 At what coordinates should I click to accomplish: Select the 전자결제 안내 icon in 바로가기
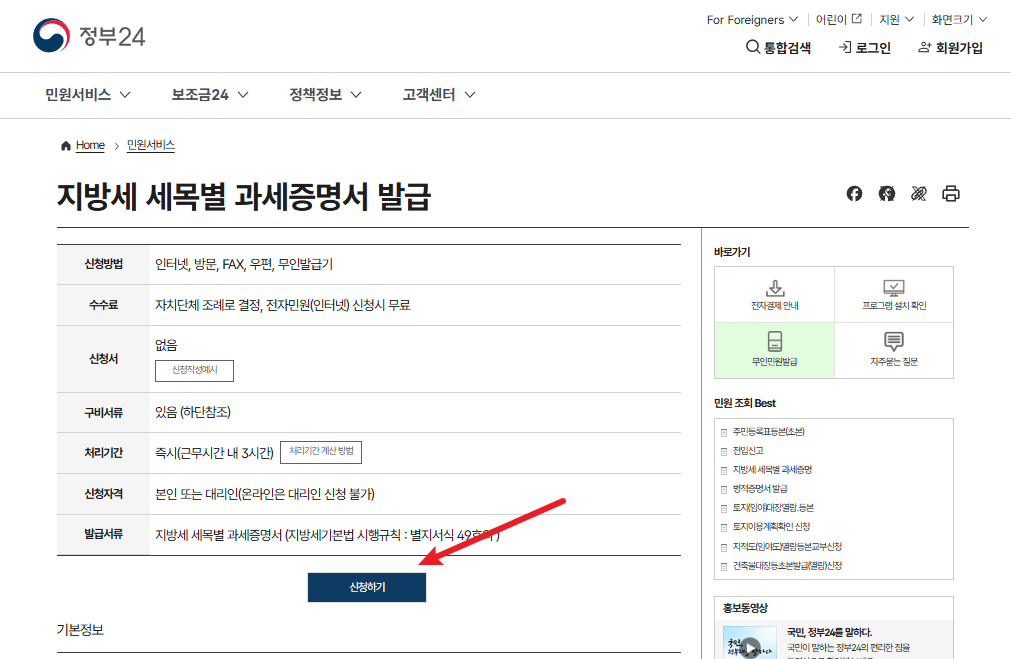[x=773, y=293]
